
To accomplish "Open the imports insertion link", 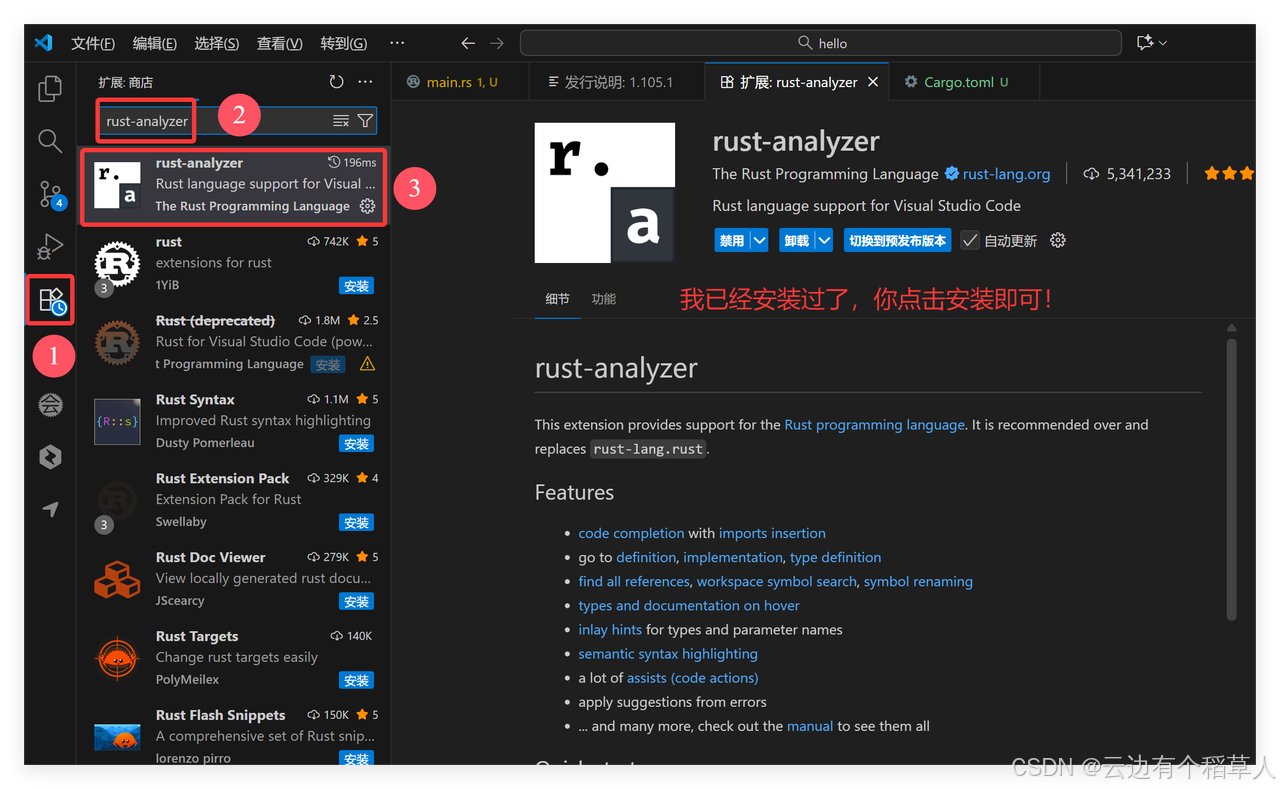I will pos(772,533).
